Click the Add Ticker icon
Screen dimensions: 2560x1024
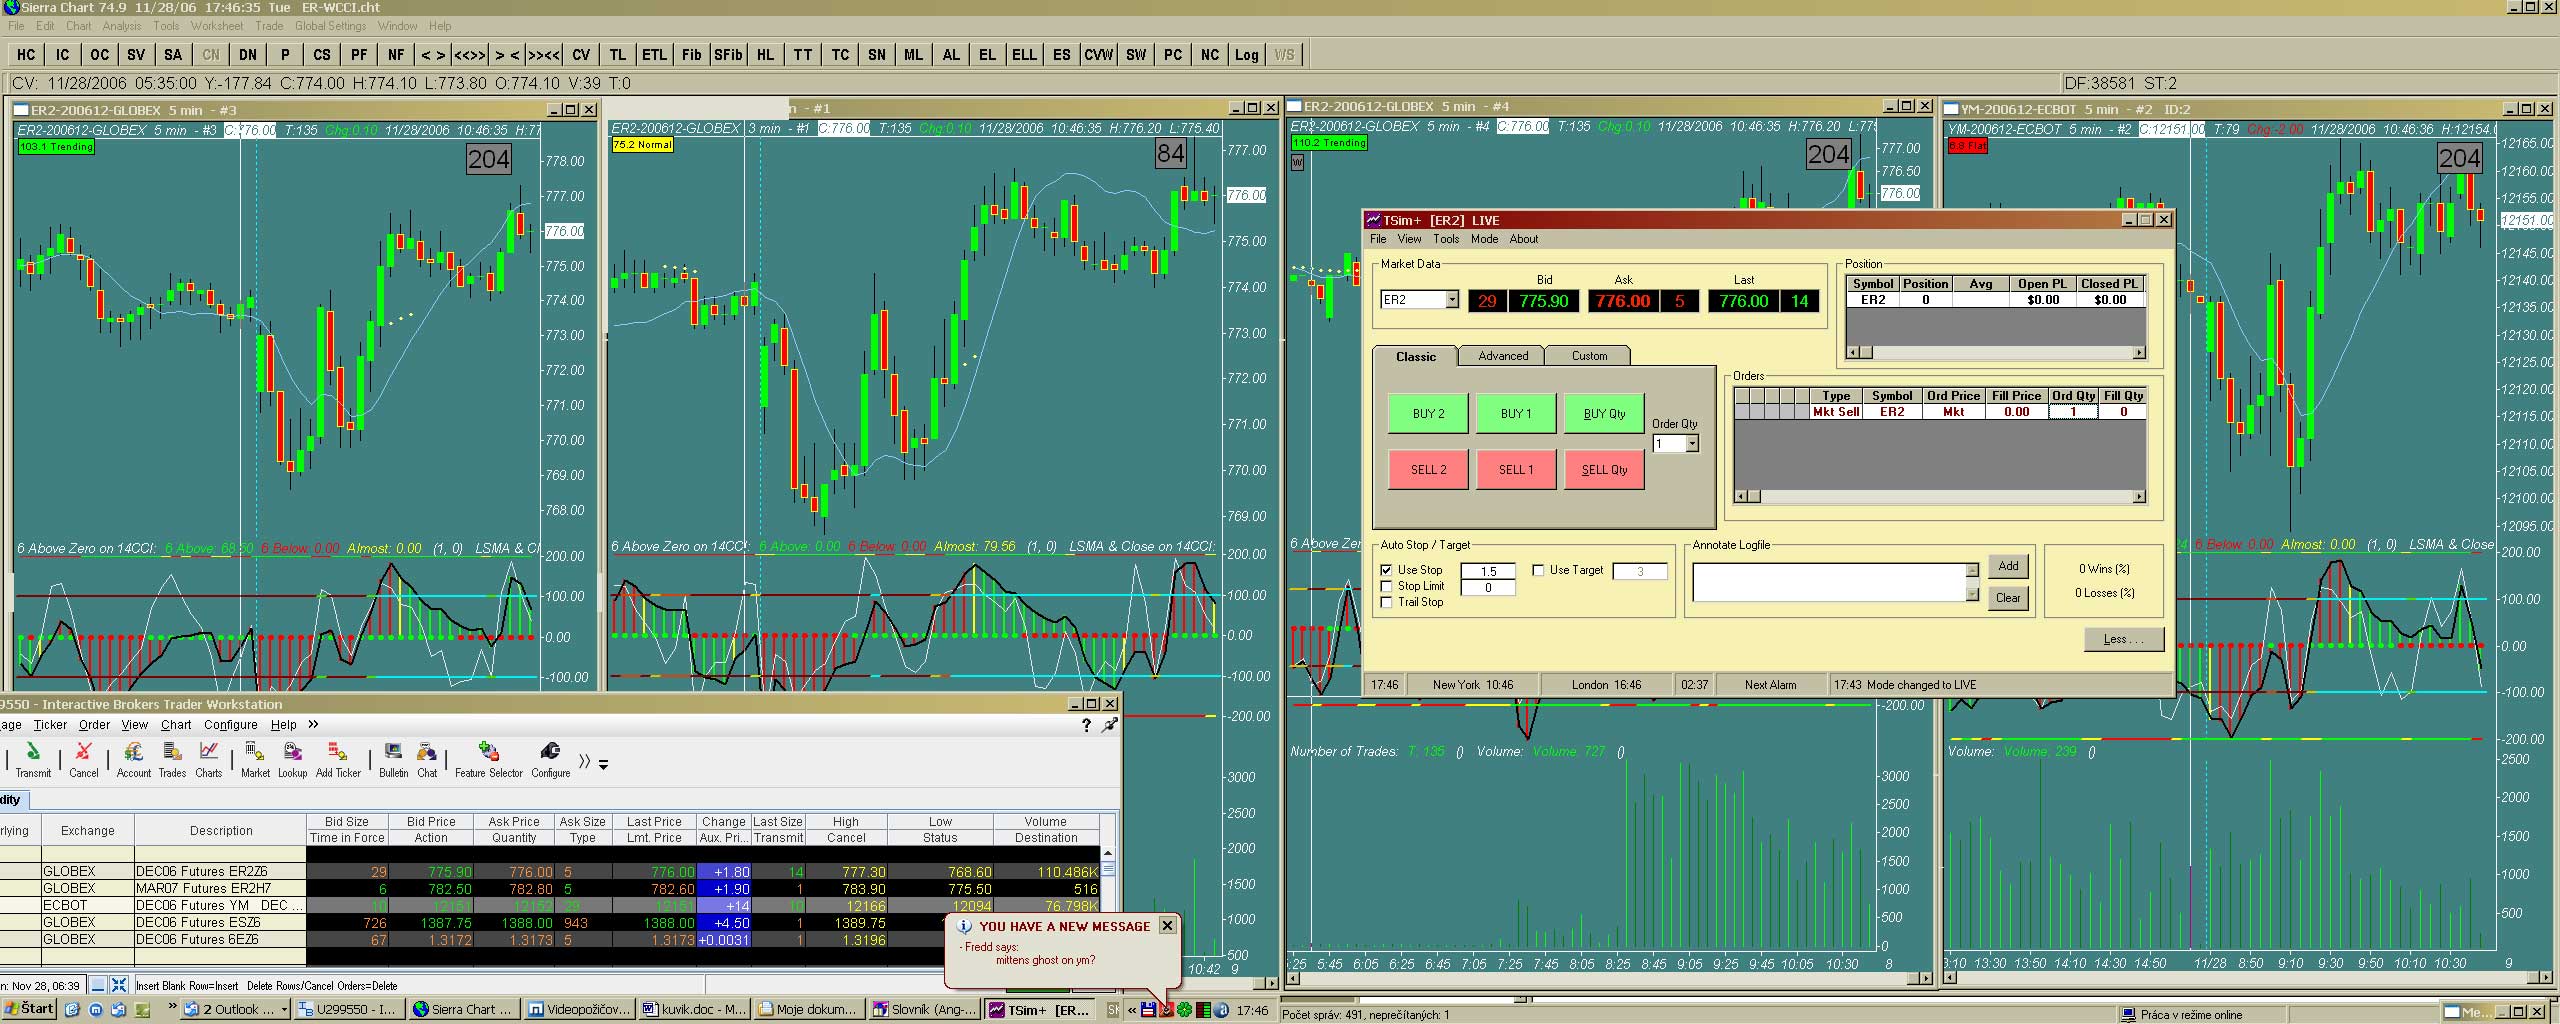338,753
